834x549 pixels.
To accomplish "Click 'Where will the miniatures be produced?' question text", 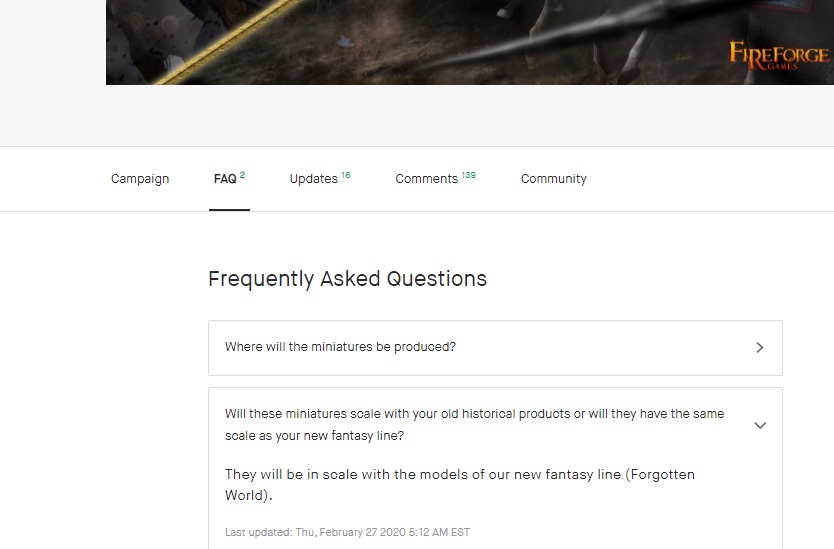I will tap(340, 347).
